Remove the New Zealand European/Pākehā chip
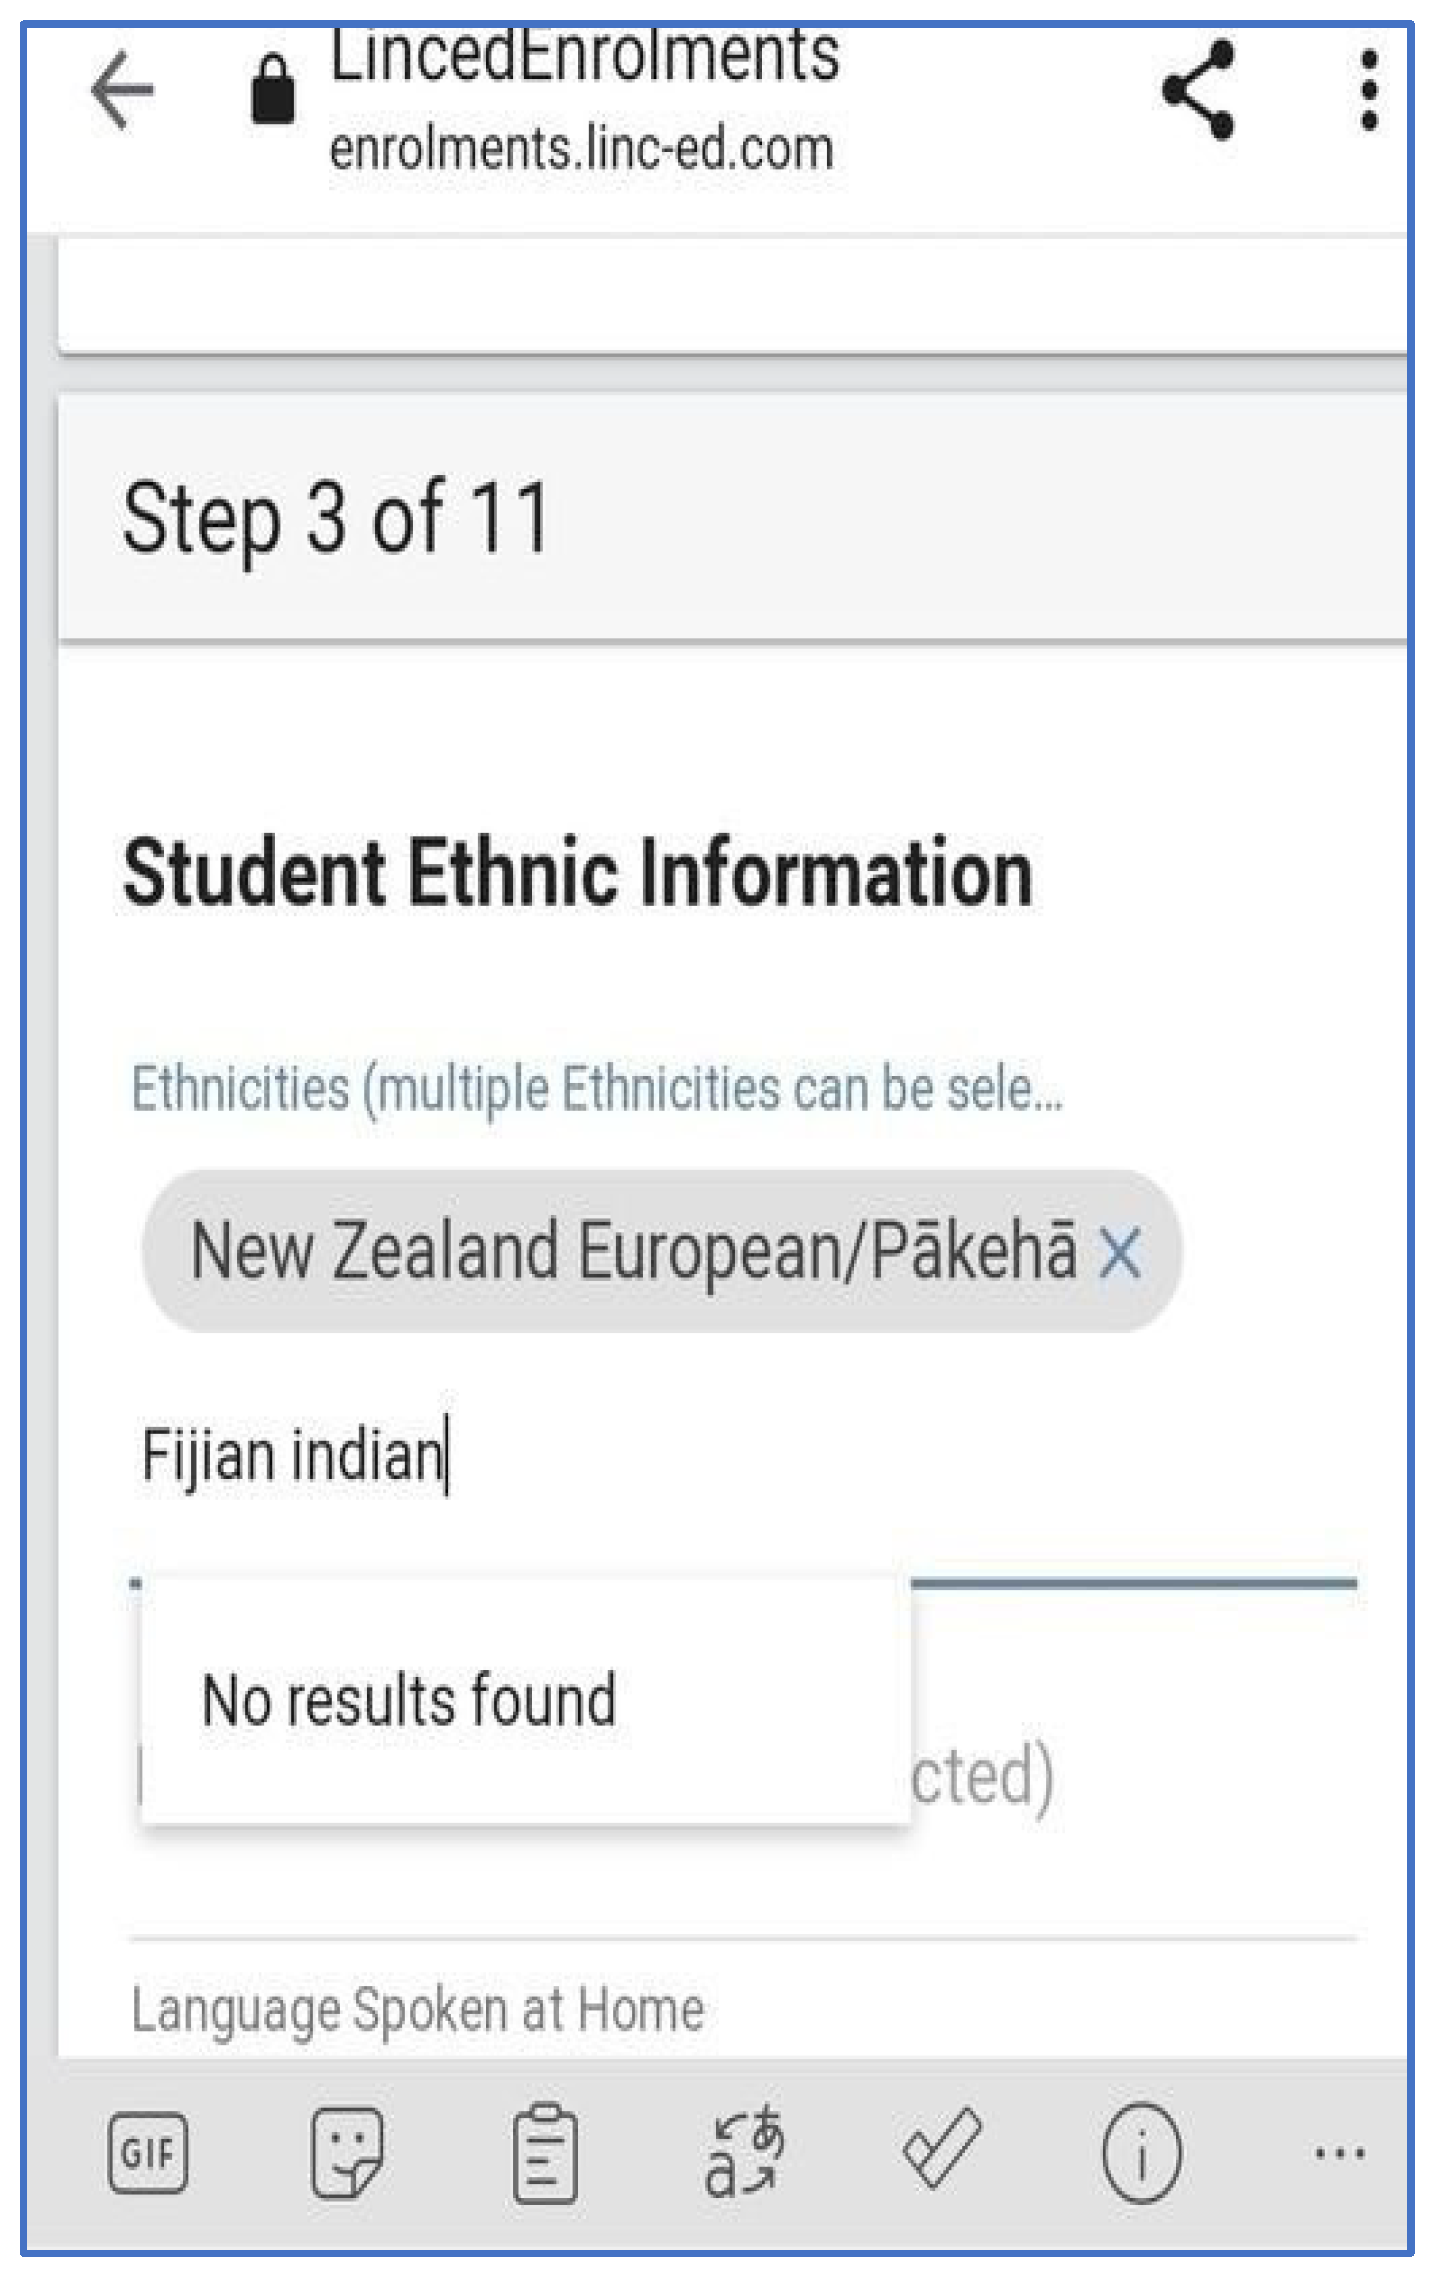The width and height of the screenshot is (1431, 2271). pos(1119,1252)
